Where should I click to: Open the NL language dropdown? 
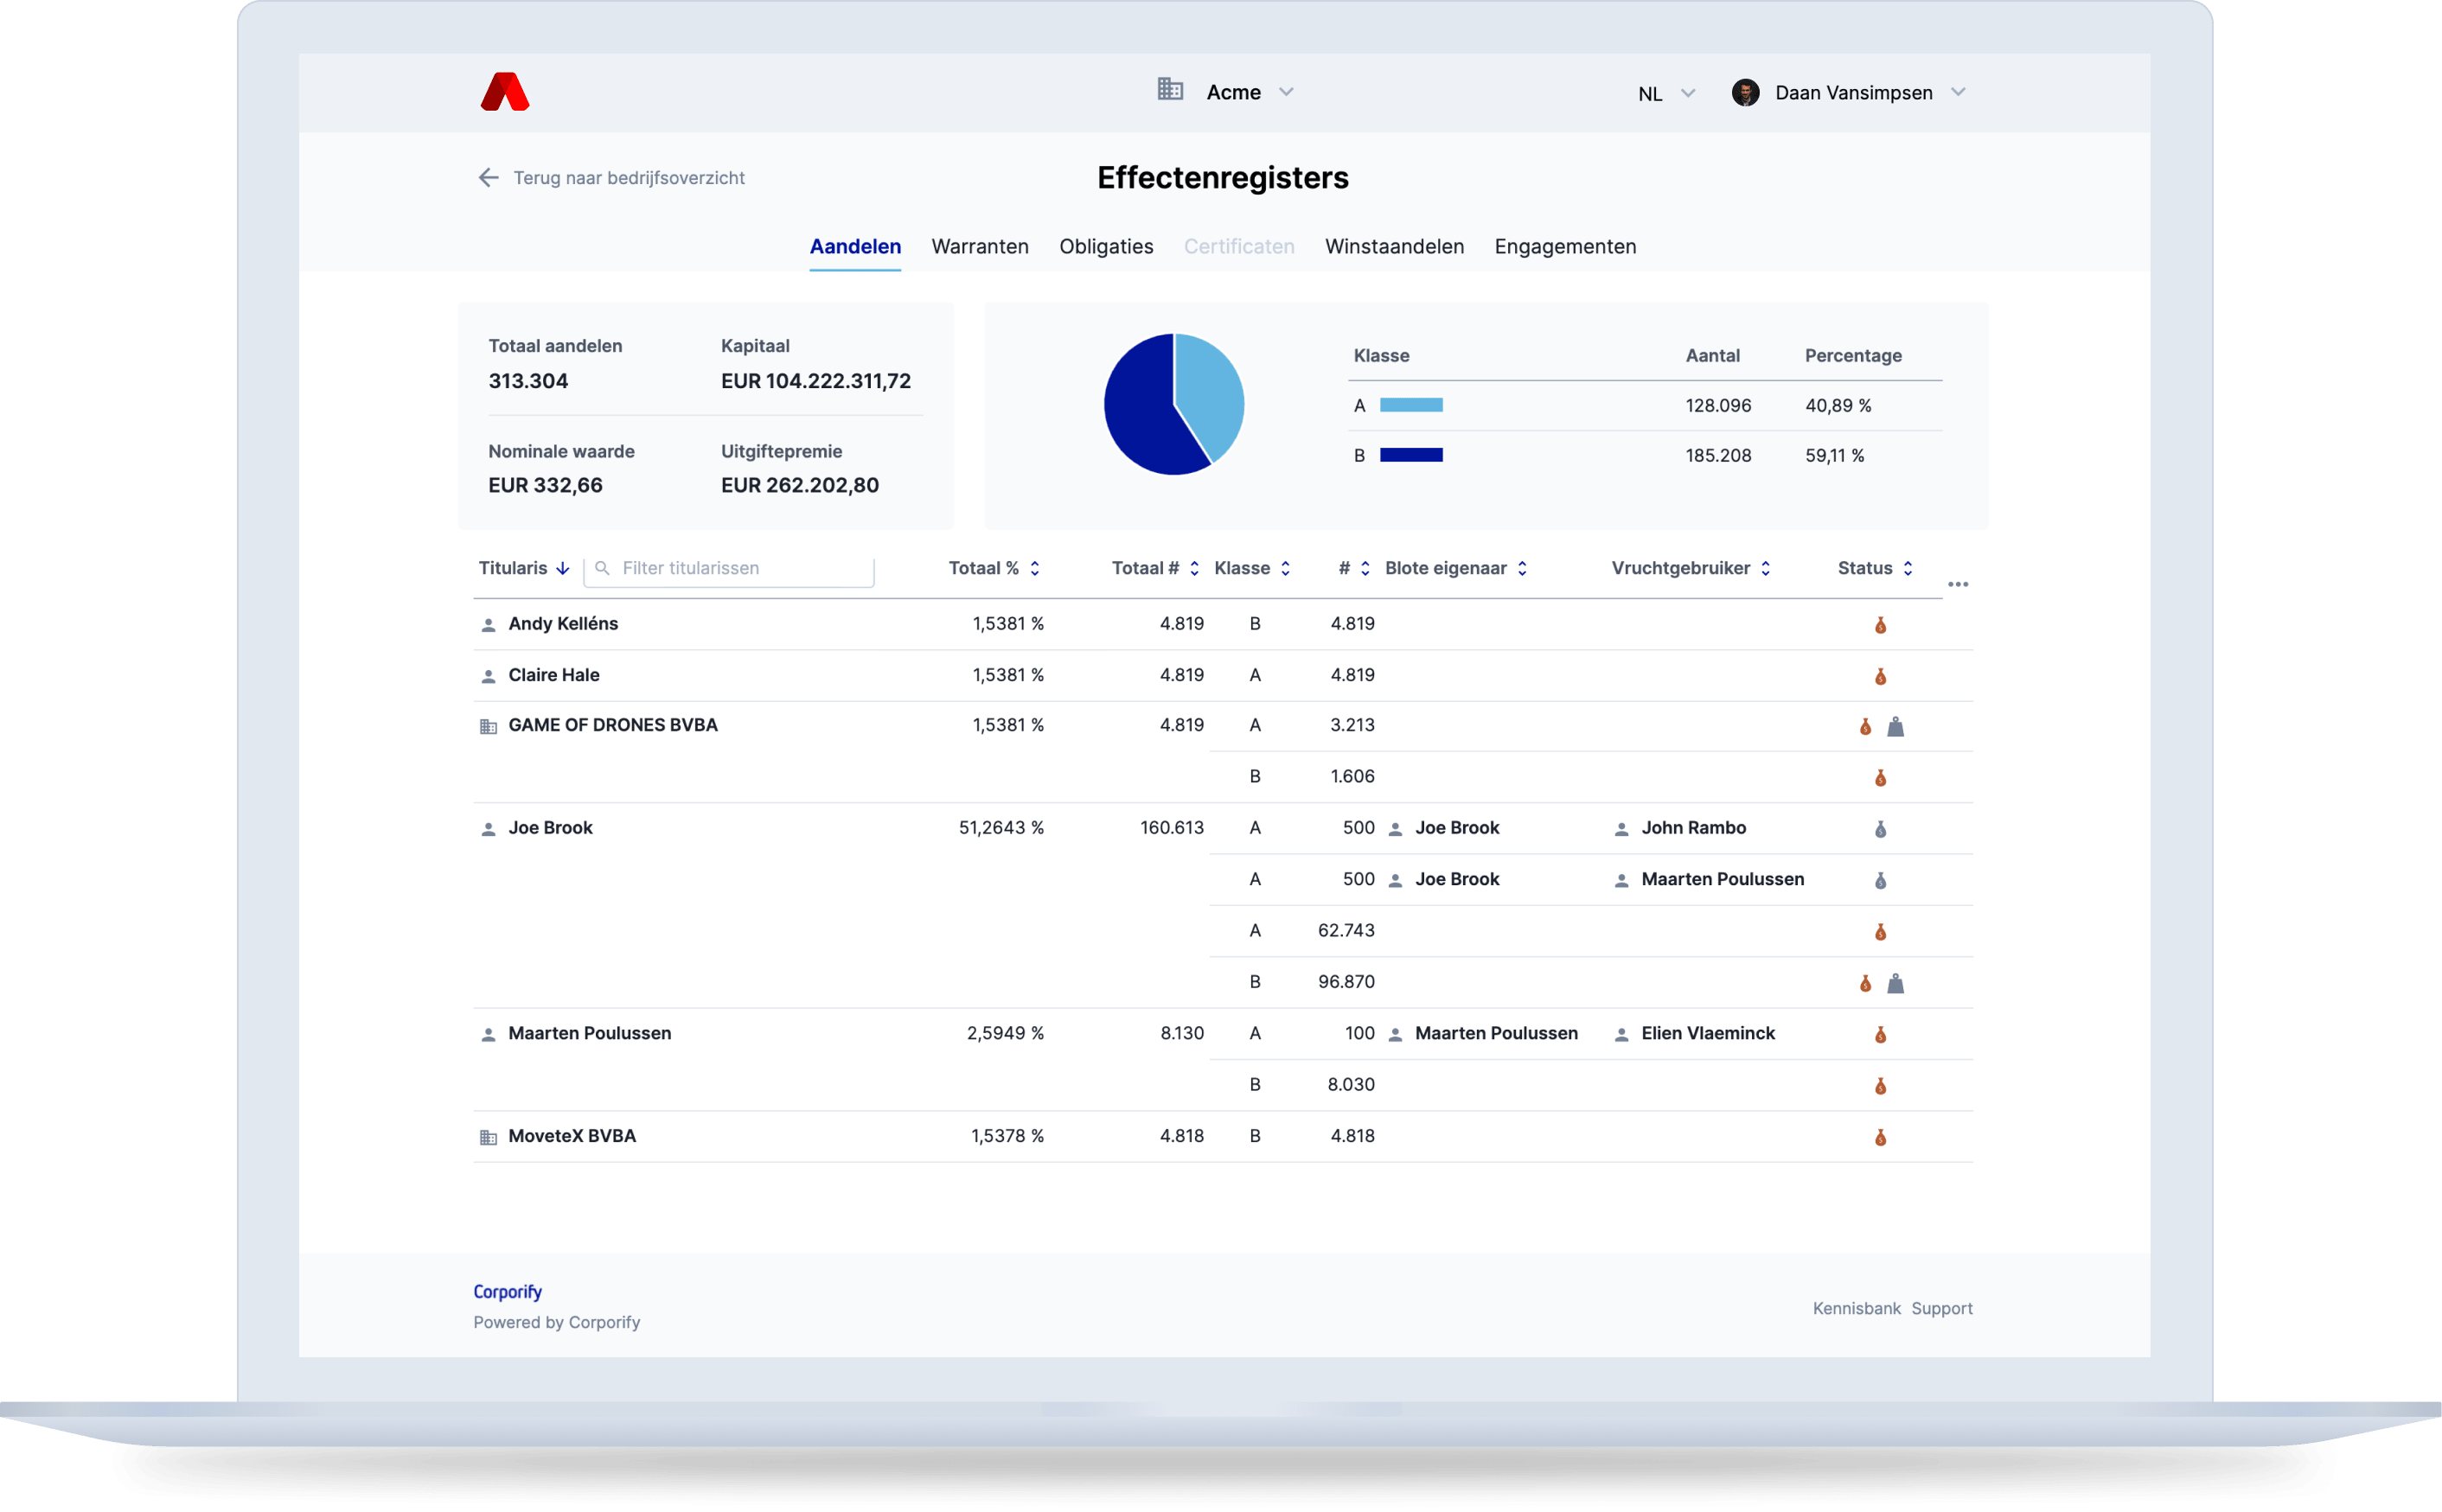coord(1666,94)
